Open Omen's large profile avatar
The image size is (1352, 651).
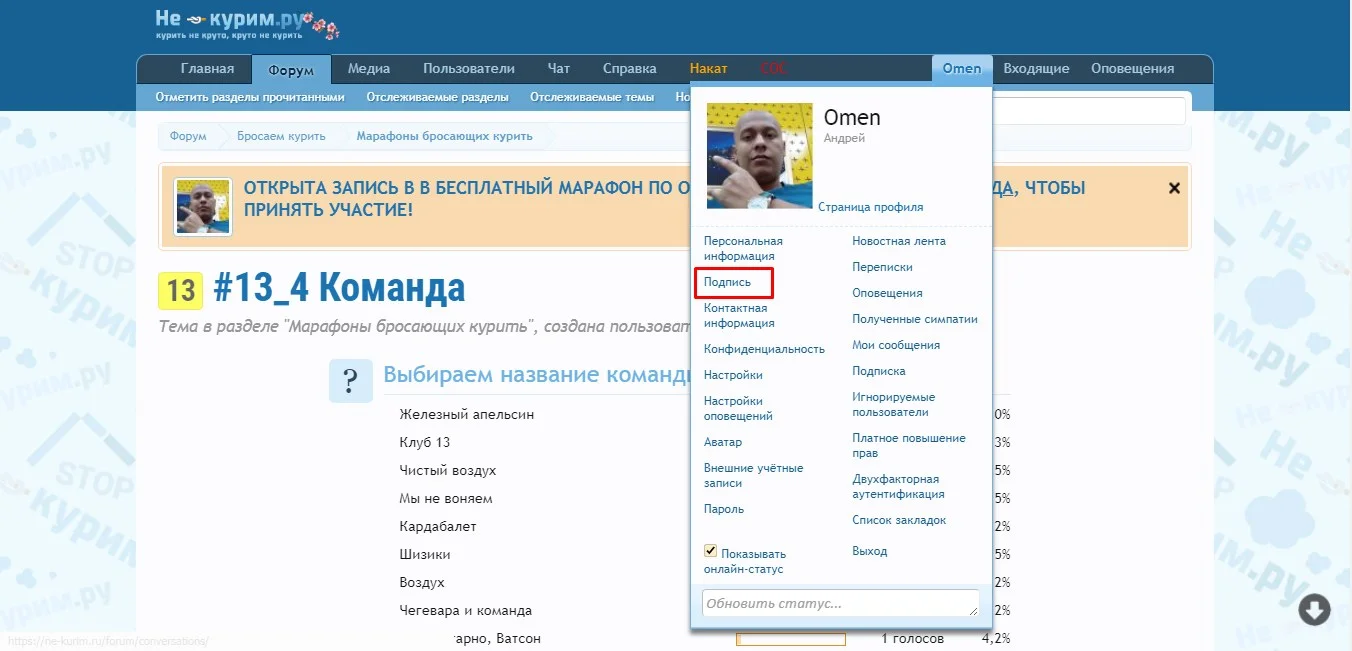coord(759,155)
